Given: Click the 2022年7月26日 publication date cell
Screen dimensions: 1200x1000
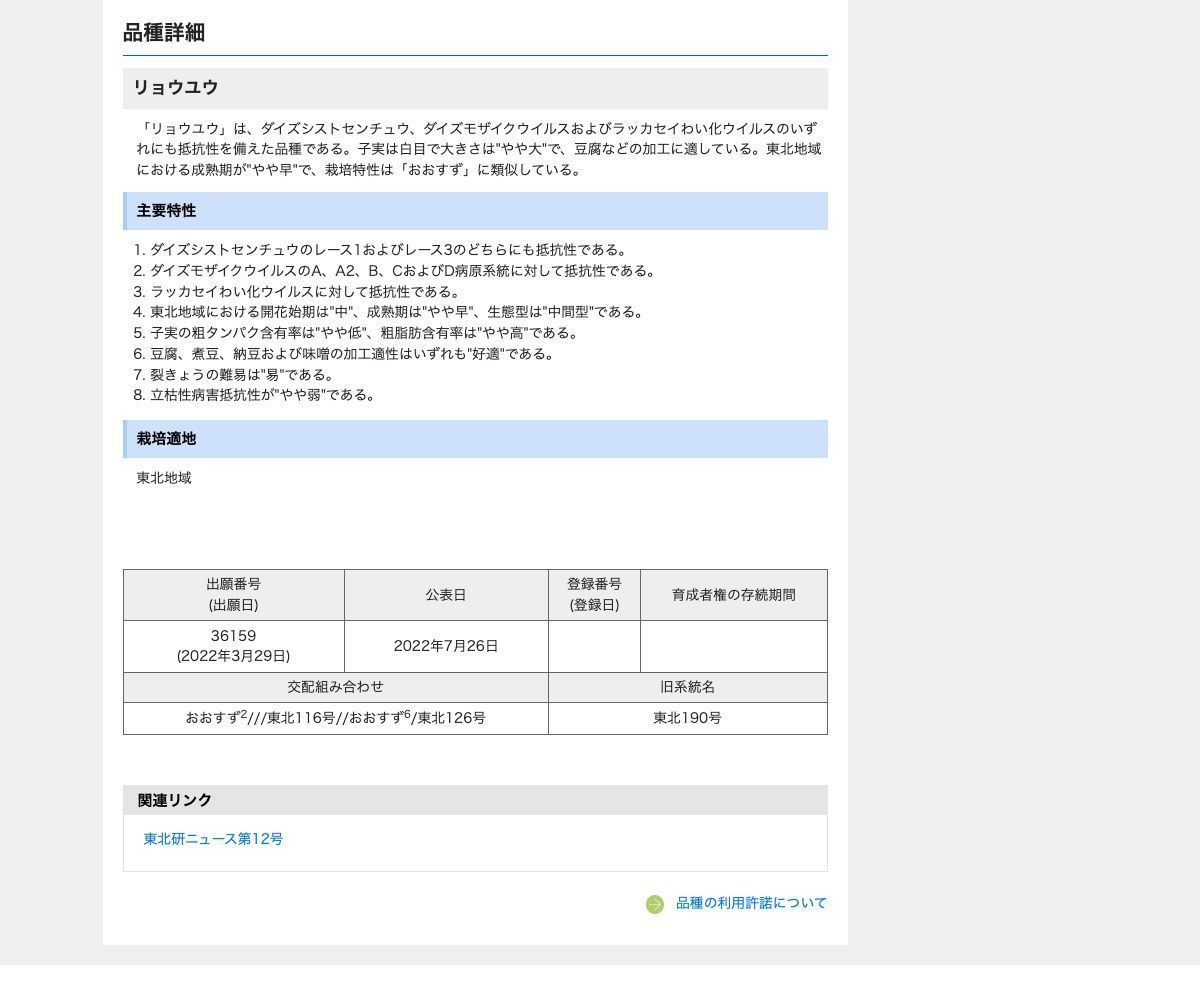Looking at the screenshot, I should (446, 646).
